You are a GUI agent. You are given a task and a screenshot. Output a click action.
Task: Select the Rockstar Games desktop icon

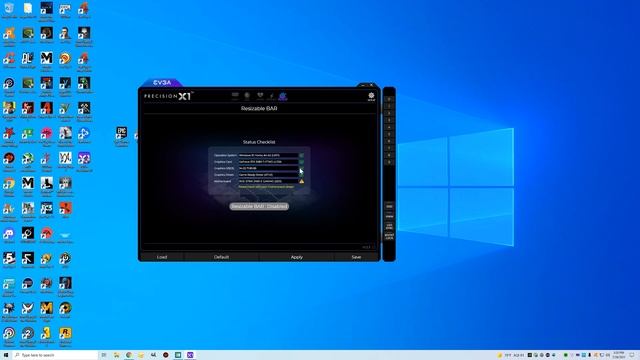click(65, 337)
